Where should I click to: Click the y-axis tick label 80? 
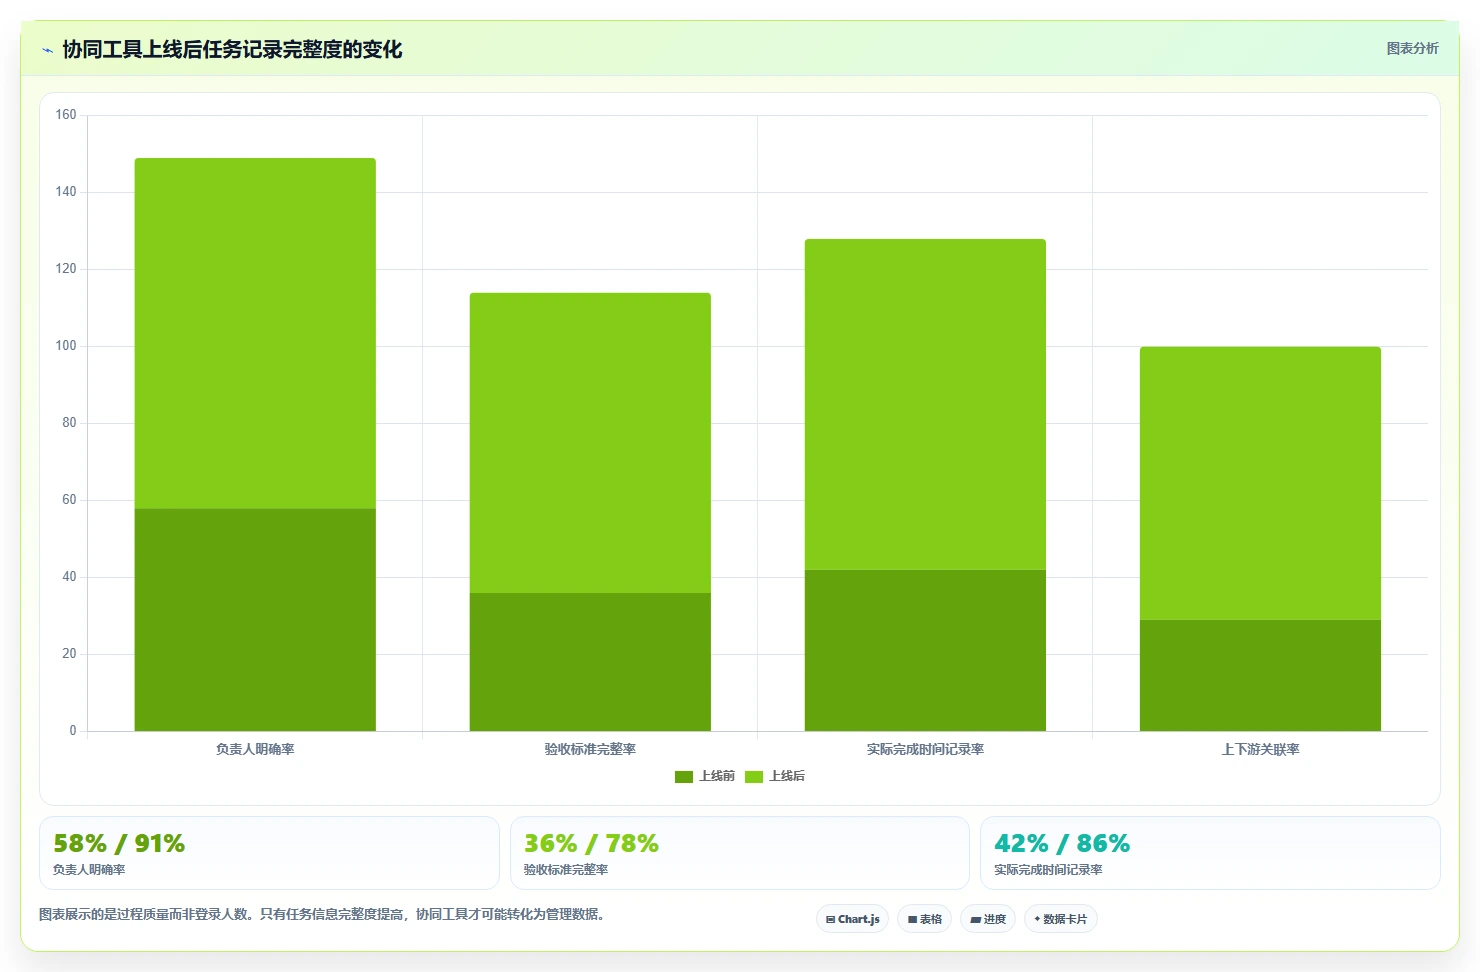tap(69, 423)
